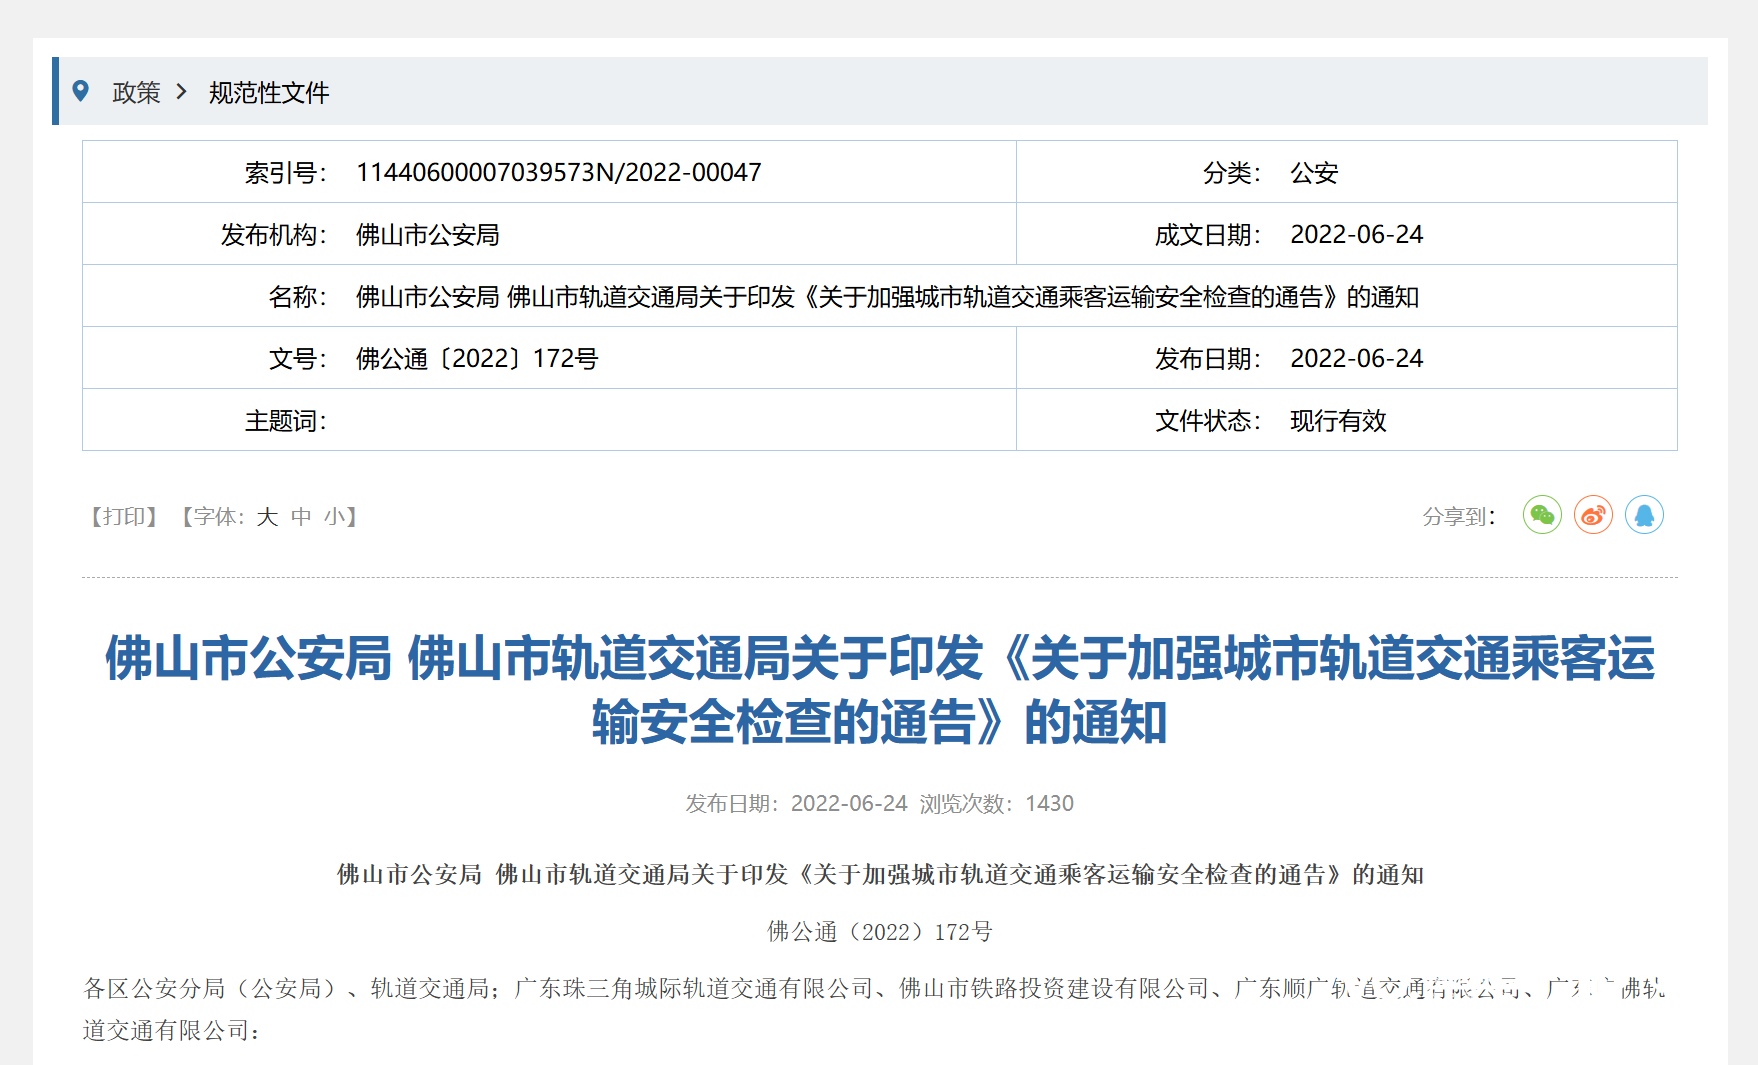
Task: Print the page using 打印
Action: pyautogui.click(x=124, y=517)
